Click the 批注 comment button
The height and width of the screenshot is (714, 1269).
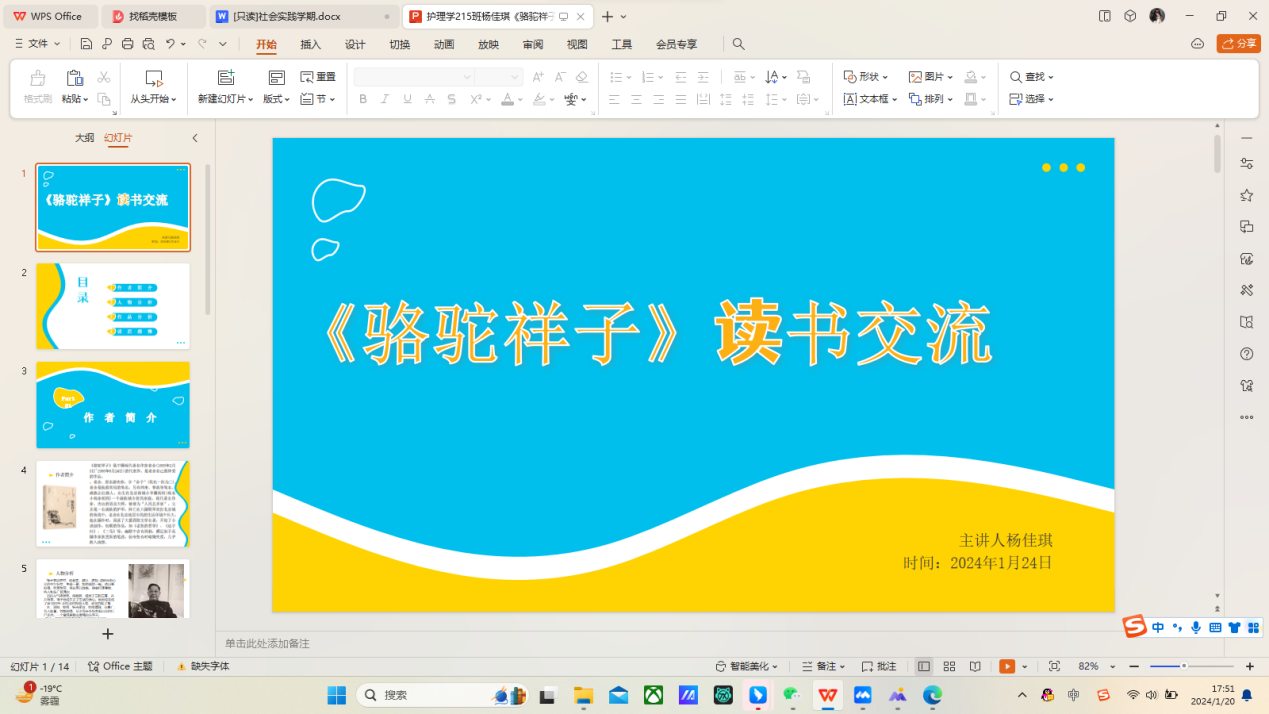pyautogui.click(x=879, y=666)
